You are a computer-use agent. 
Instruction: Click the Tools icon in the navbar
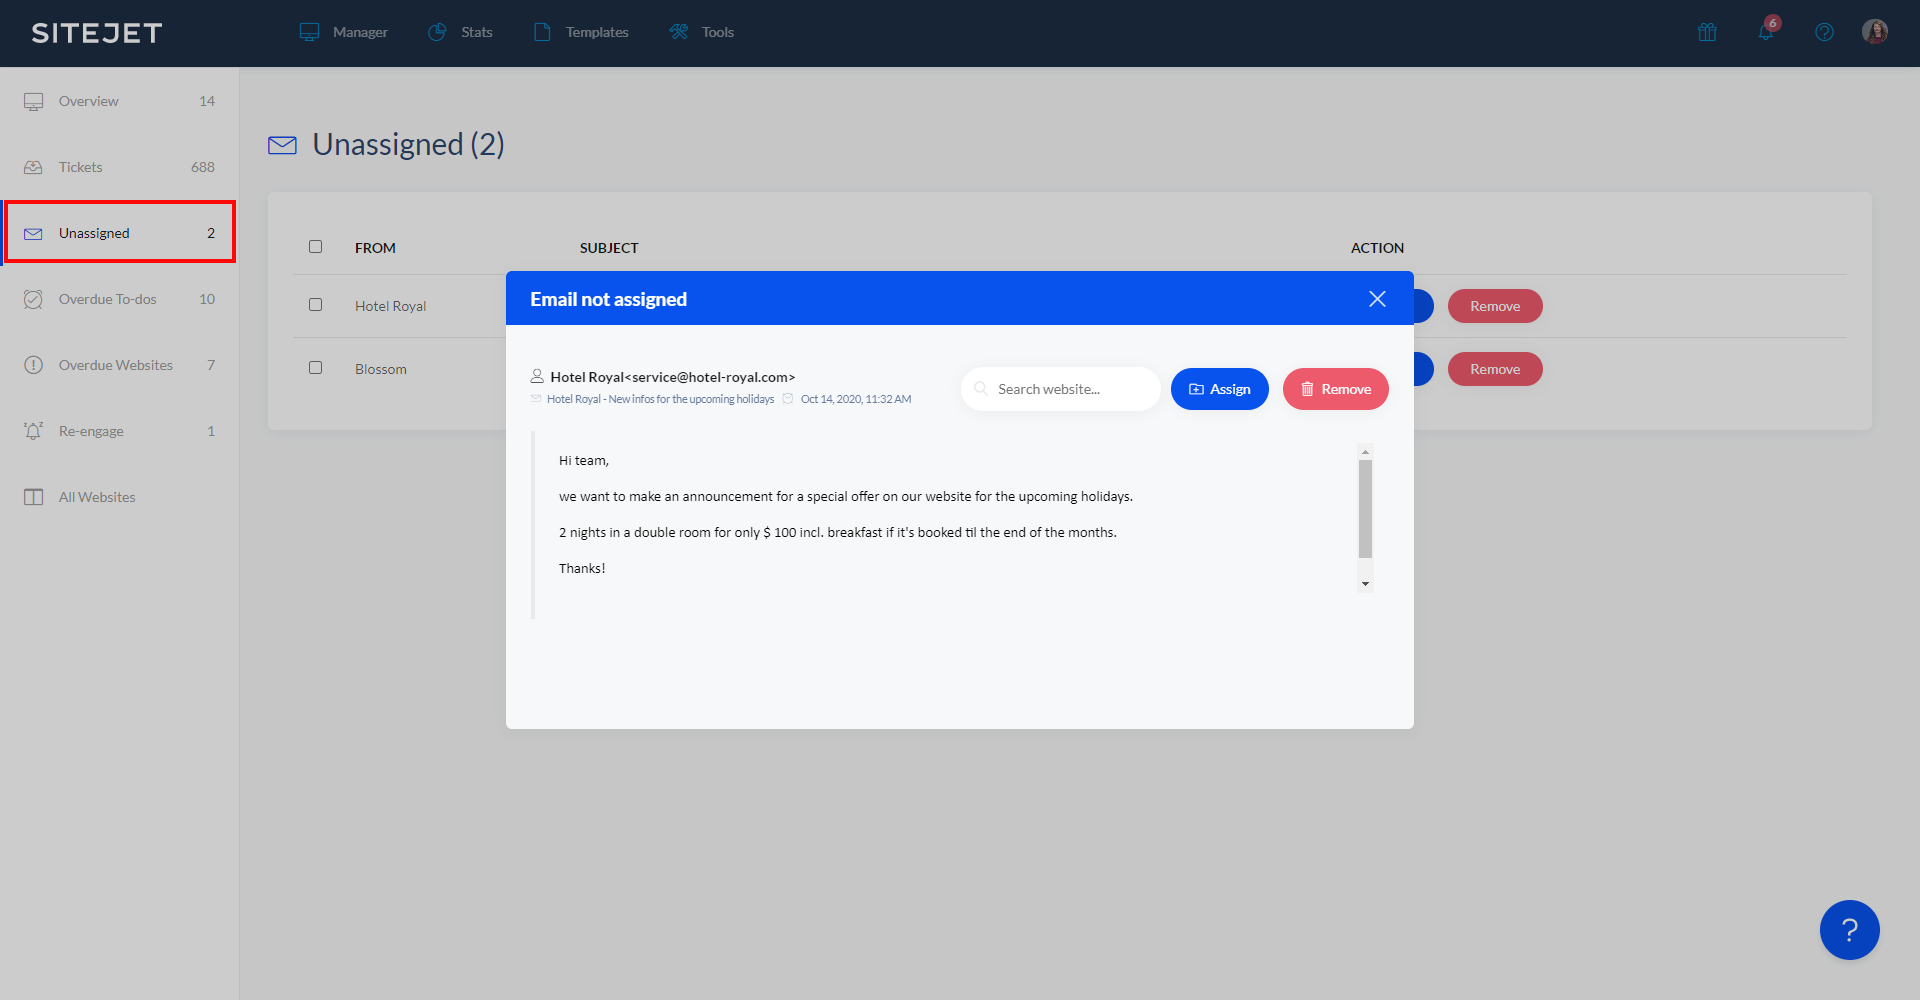coord(679,31)
